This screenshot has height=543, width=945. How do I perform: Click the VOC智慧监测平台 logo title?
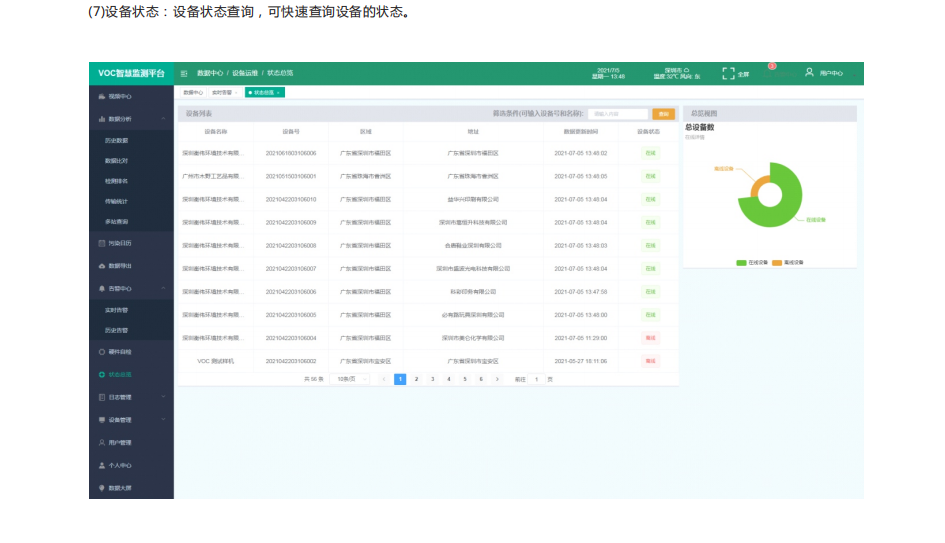(x=131, y=74)
